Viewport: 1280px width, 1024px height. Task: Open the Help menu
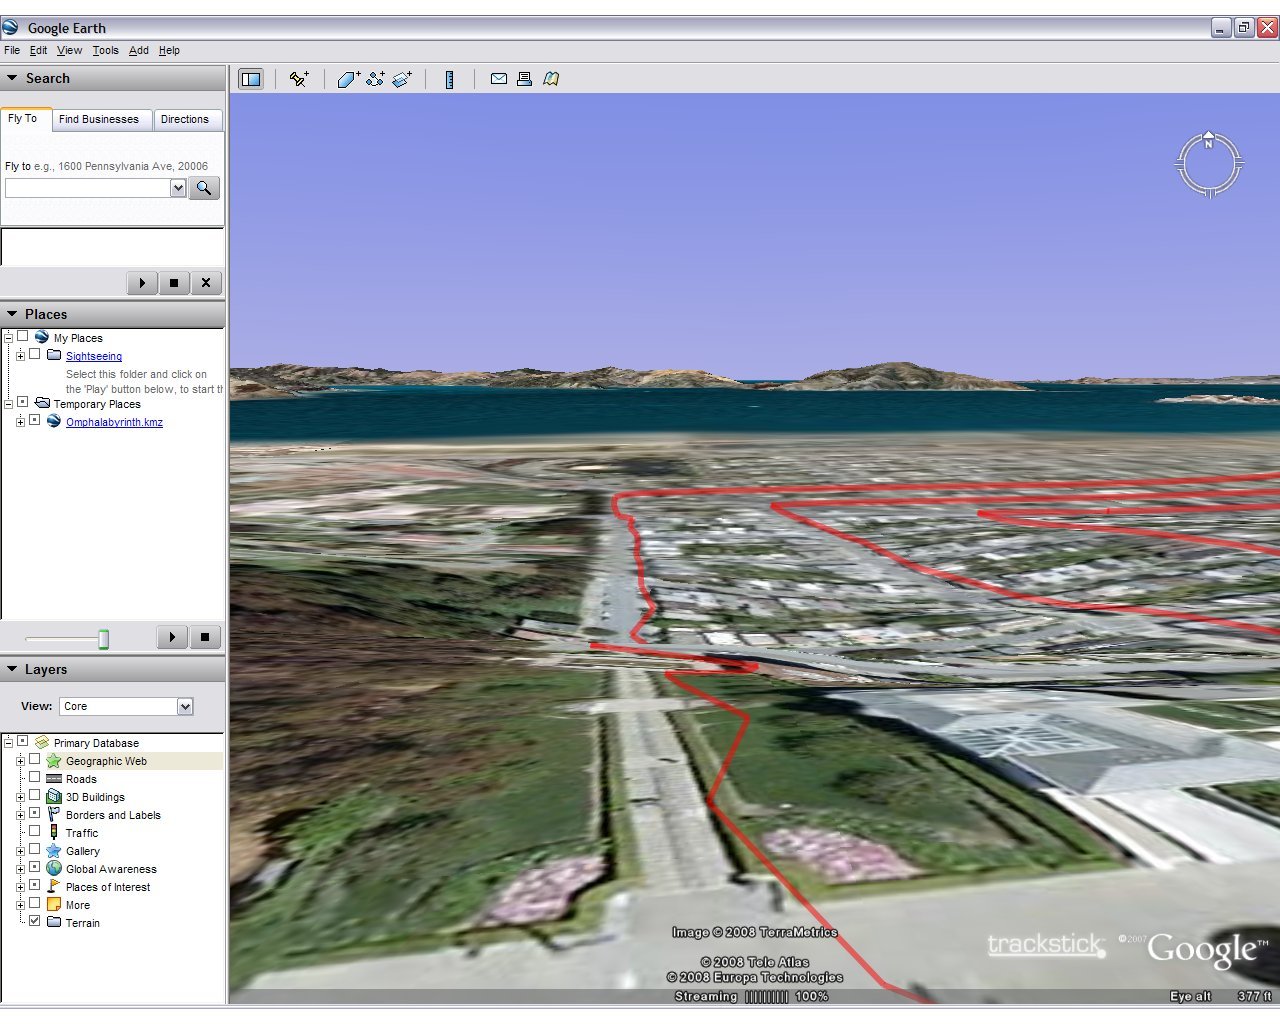click(x=169, y=50)
